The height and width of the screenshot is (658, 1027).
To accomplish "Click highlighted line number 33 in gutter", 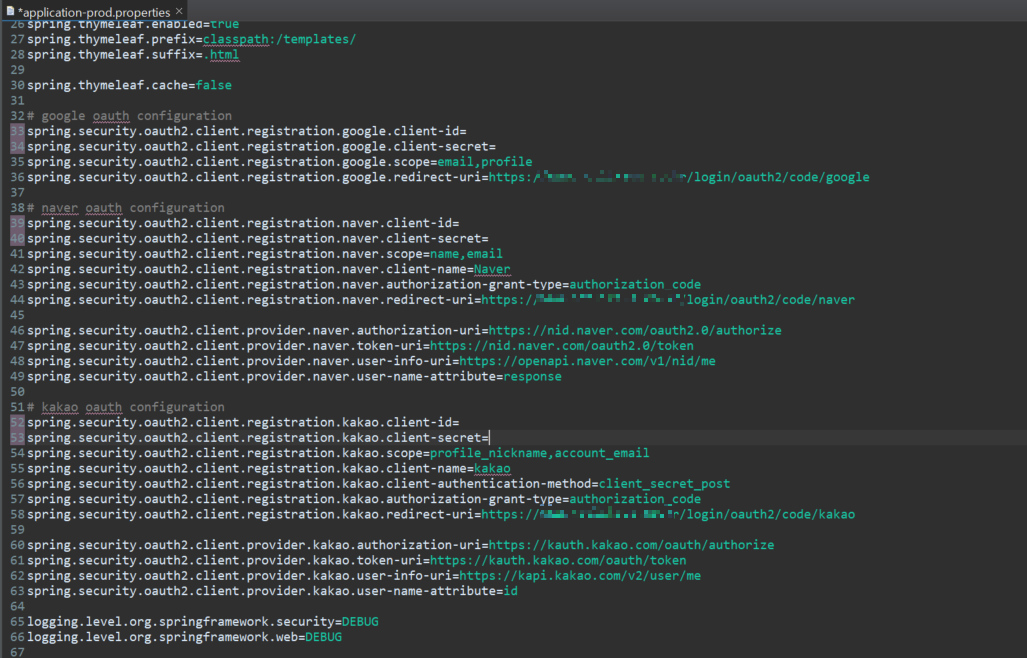I will point(17,131).
